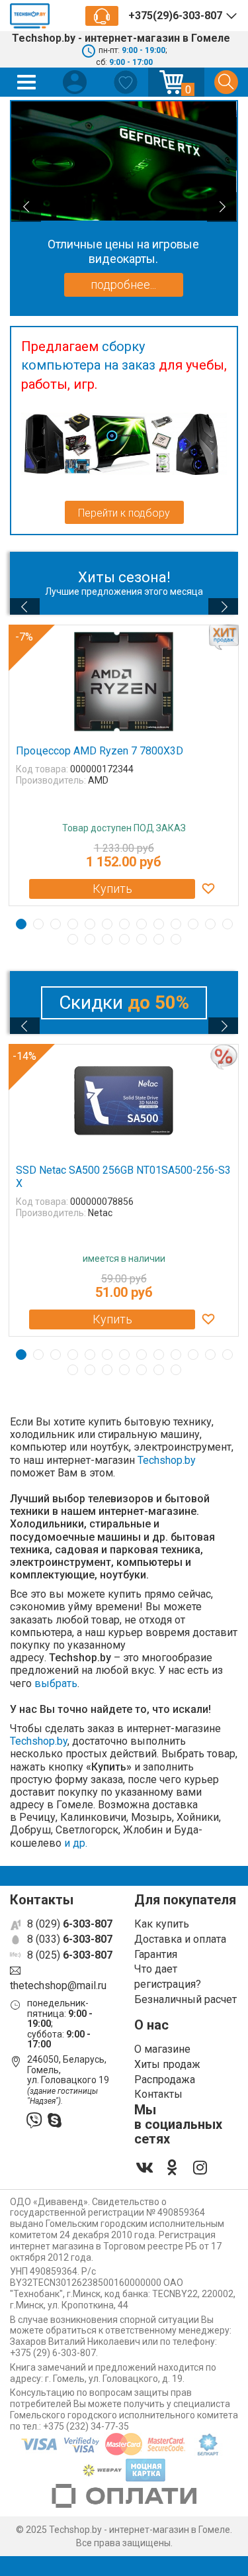Image resolution: width=248 pixels, height=2576 pixels.
Task: Open the wishlist heart in the header
Action: pos(125,82)
